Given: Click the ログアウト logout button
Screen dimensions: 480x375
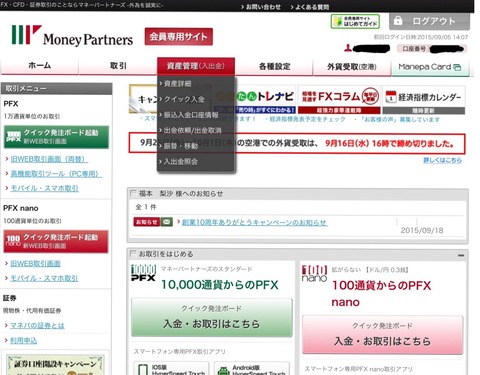Looking at the screenshot, I should (429, 21).
